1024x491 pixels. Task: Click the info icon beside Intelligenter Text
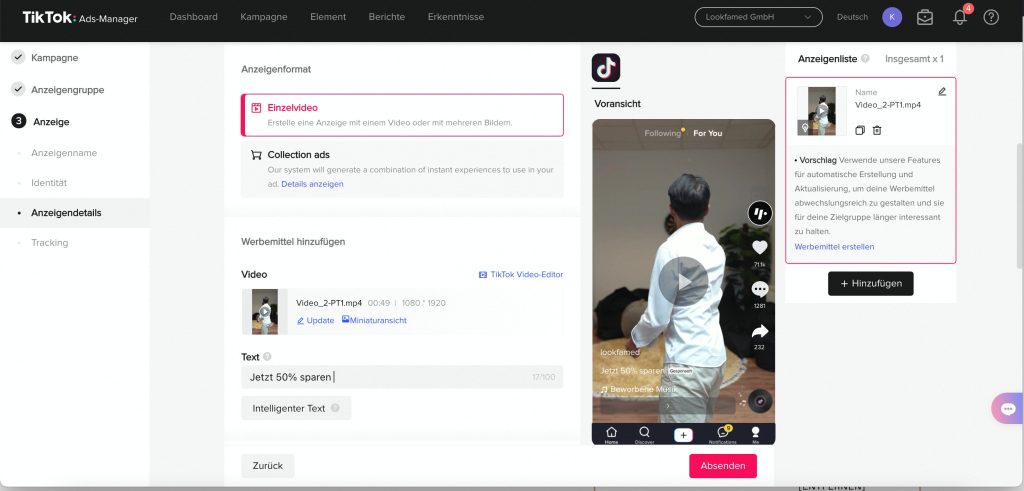pos(335,408)
